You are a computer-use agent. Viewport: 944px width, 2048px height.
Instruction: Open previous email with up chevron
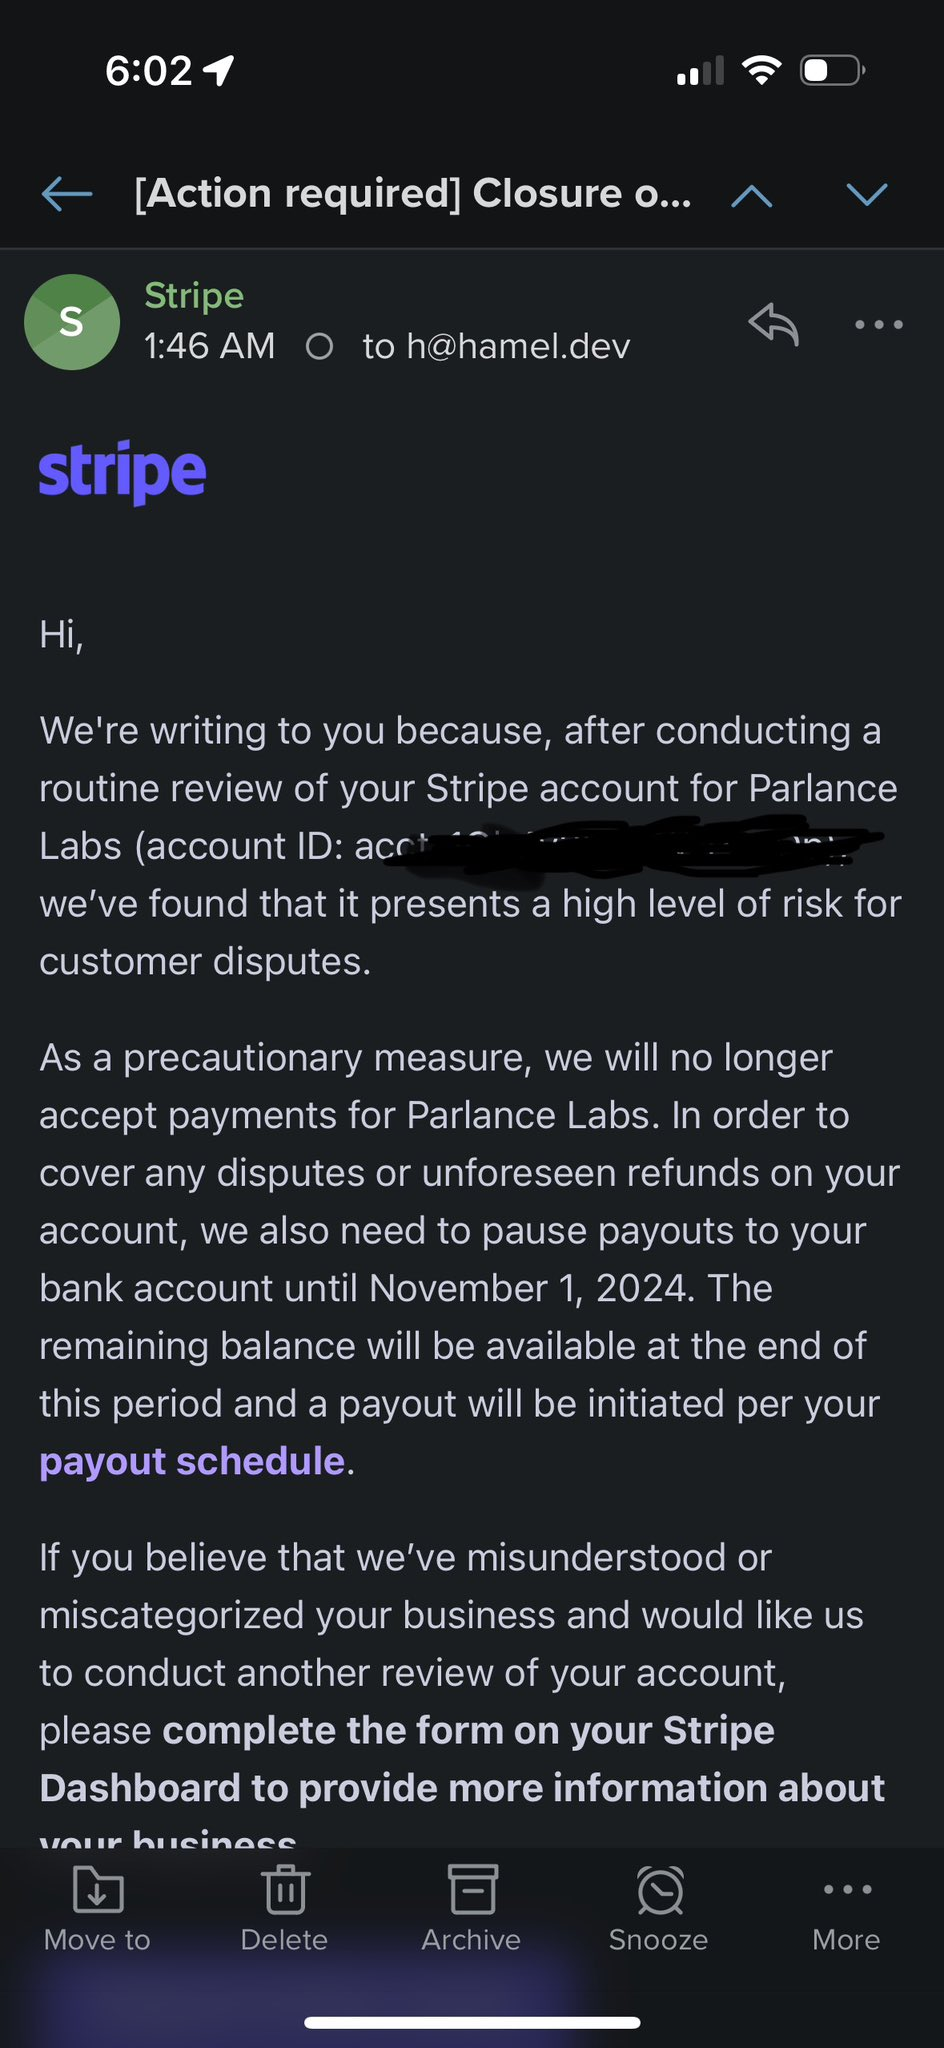click(x=752, y=195)
